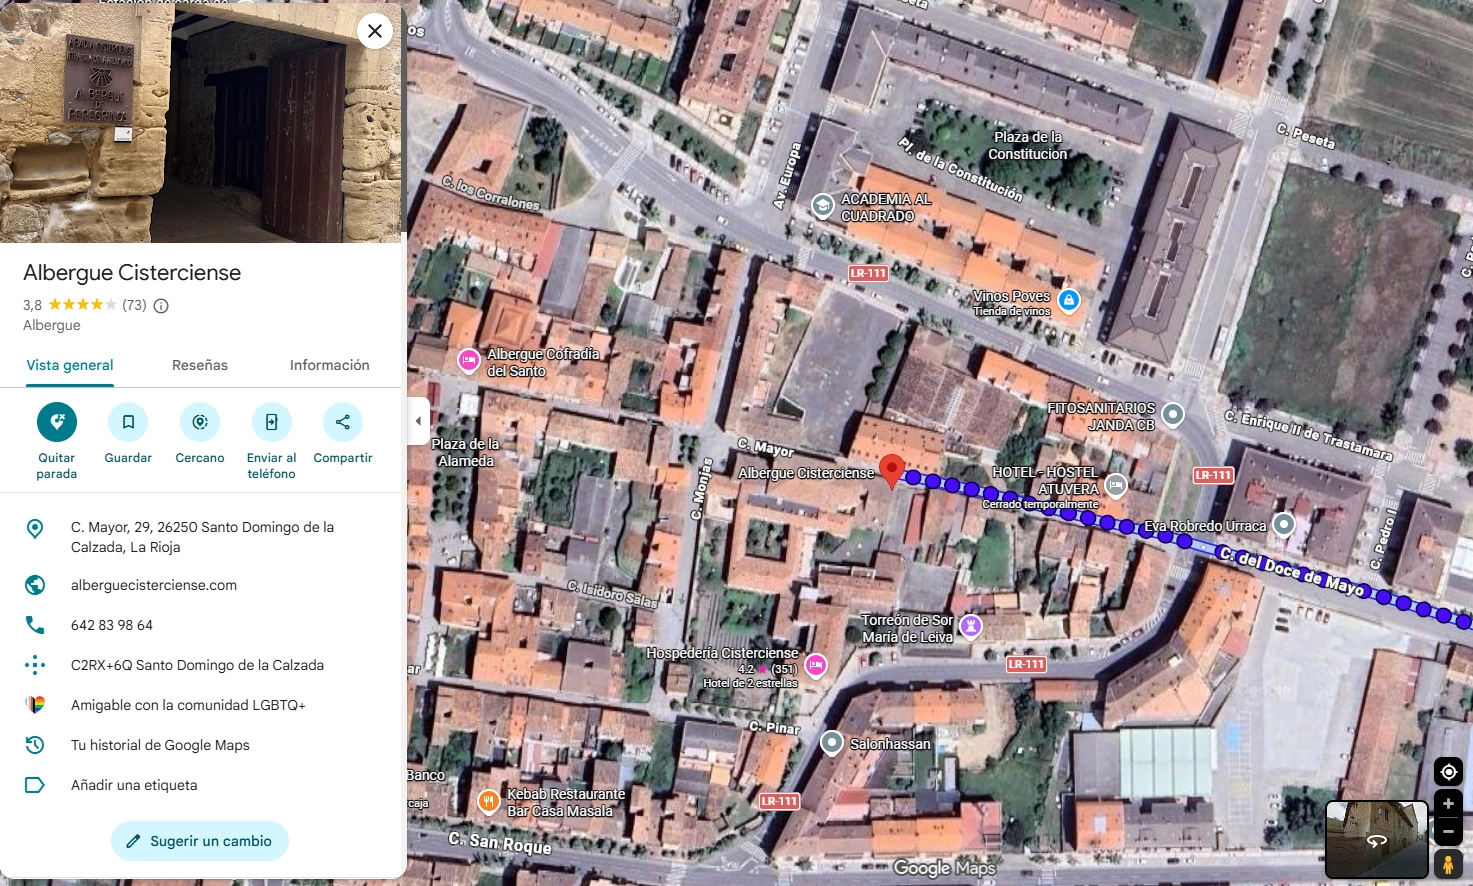Select the HOTEL-HOSTEL ATUVERA lodging marker

click(1116, 485)
